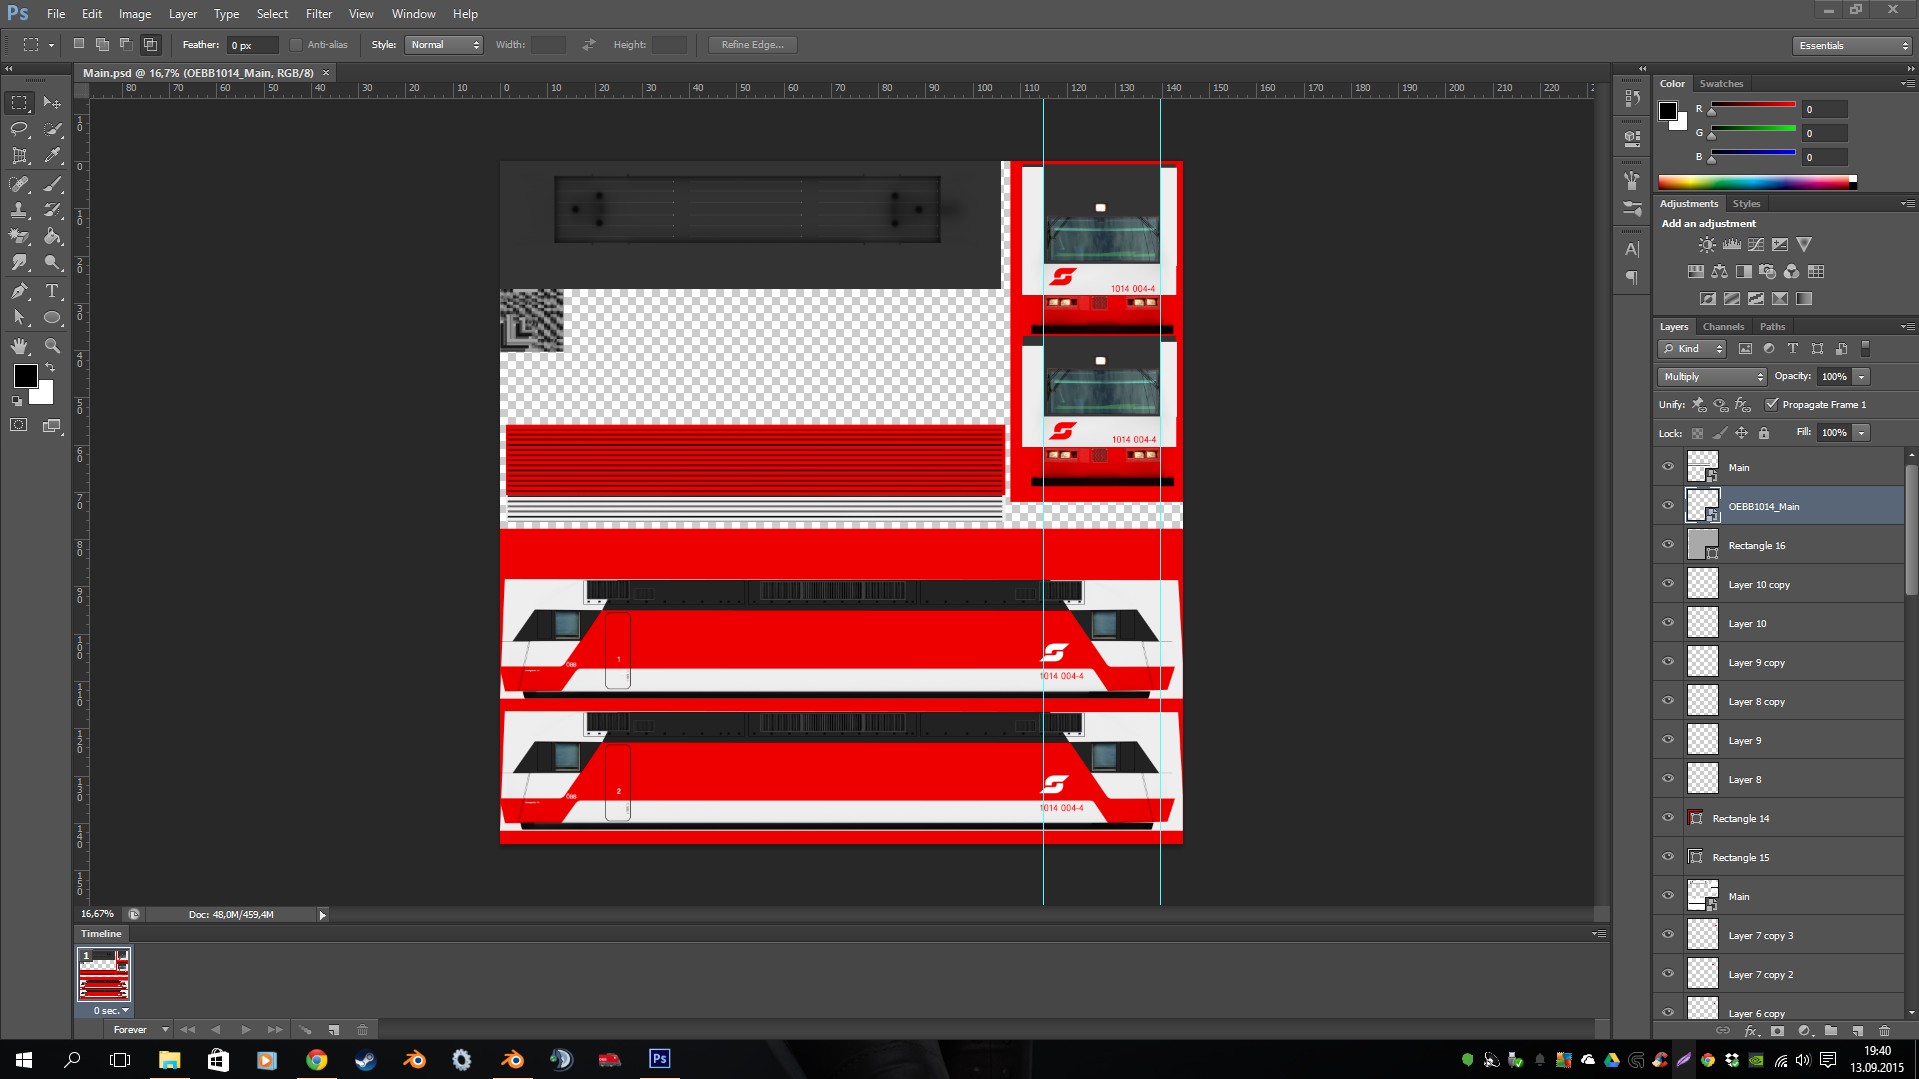Viewport: 1919px width, 1079px height.
Task: Toggle visibility of Layer 10 copy
Action: pos(1668,584)
